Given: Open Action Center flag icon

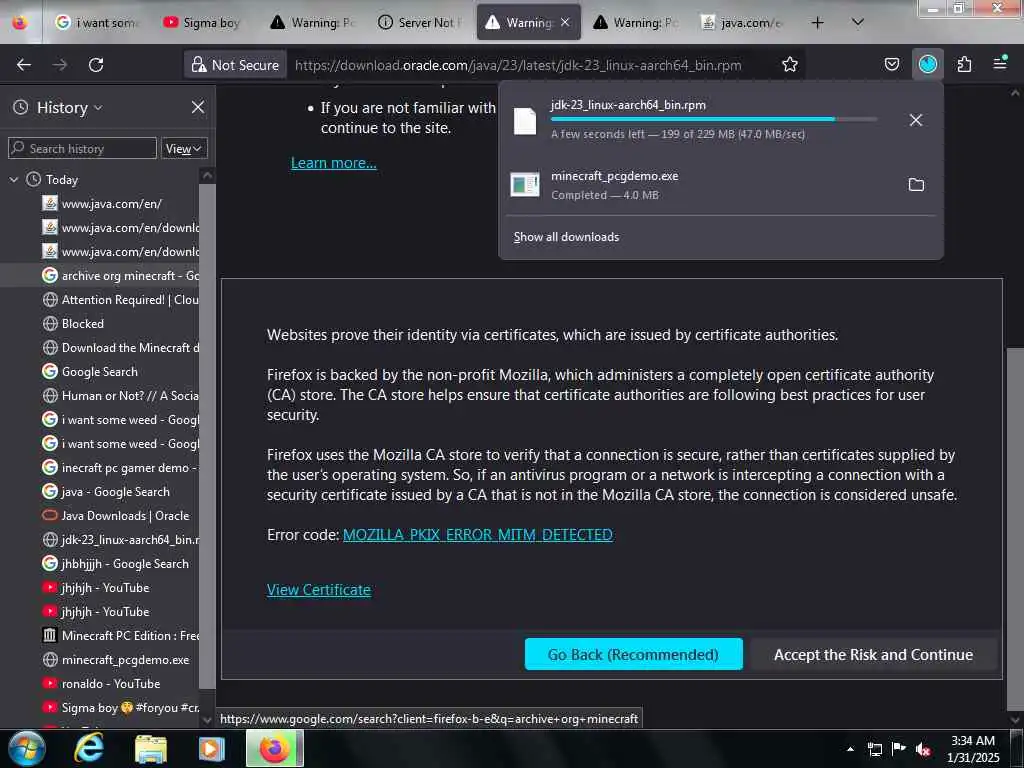Looking at the screenshot, I should point(898,748).
